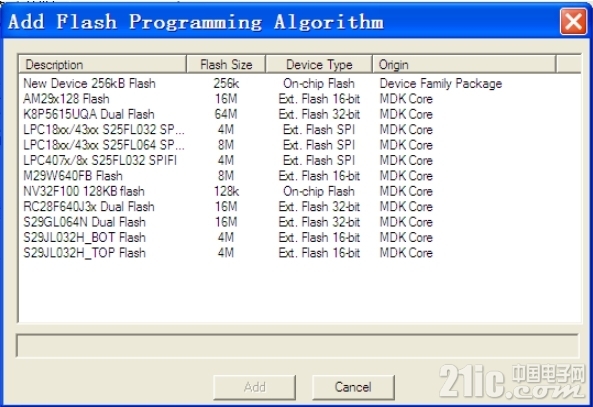593x407 pixels.
Task: Click the empty path field below the list
Action: coord(298,345)
